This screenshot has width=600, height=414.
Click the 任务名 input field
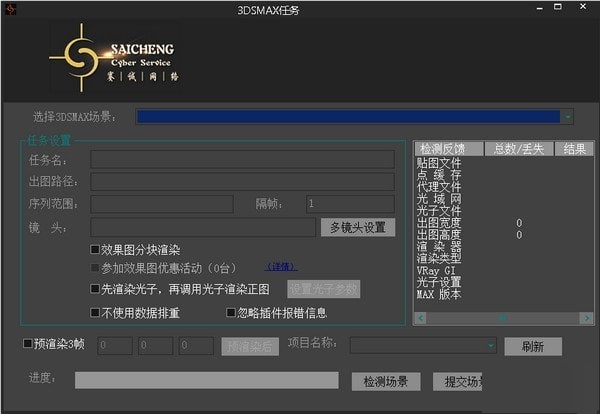[242, 160]
